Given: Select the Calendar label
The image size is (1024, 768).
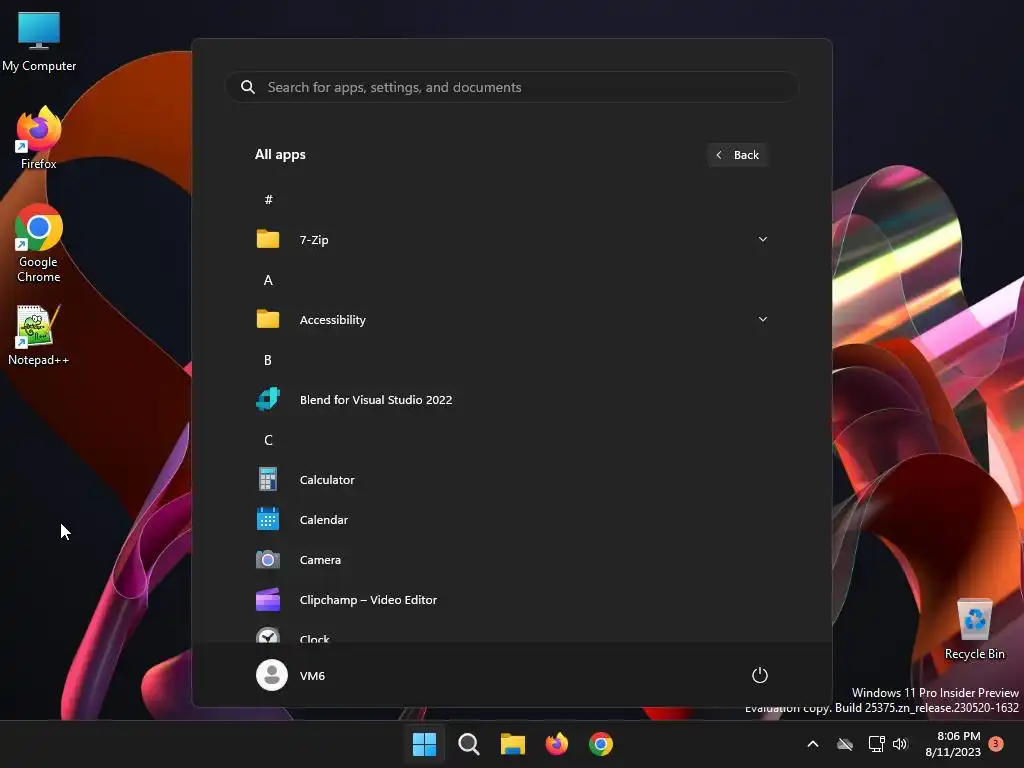Looking at the screenshot, I should click(323, 520).
